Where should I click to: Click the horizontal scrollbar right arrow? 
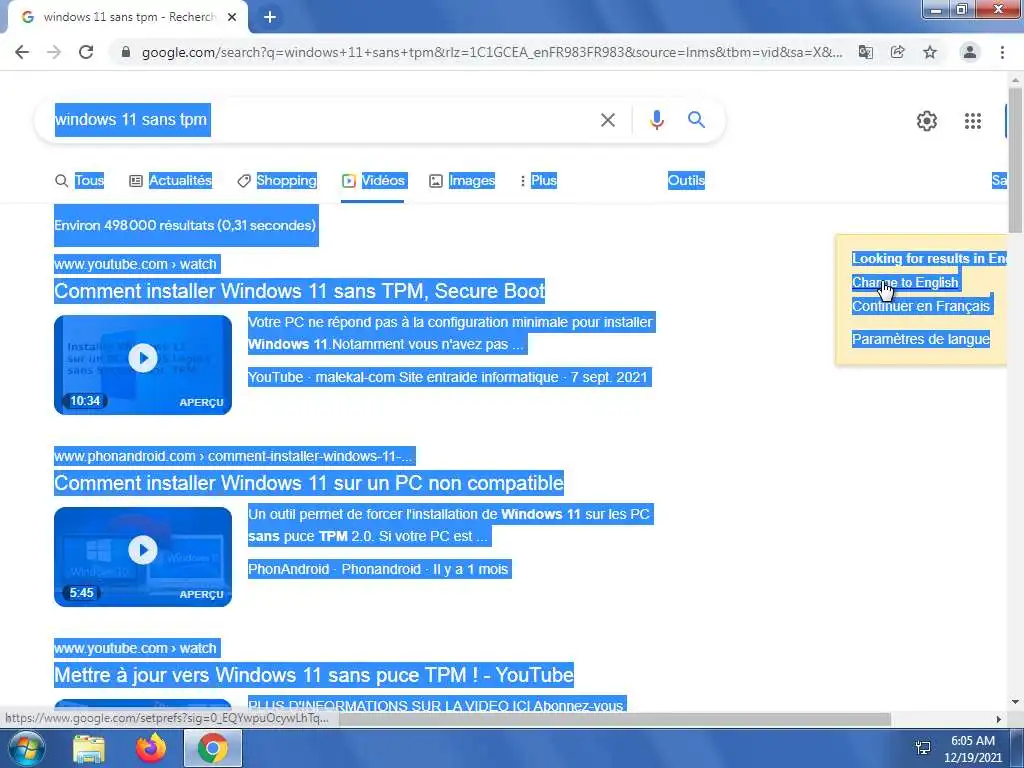tap(999, 719)
